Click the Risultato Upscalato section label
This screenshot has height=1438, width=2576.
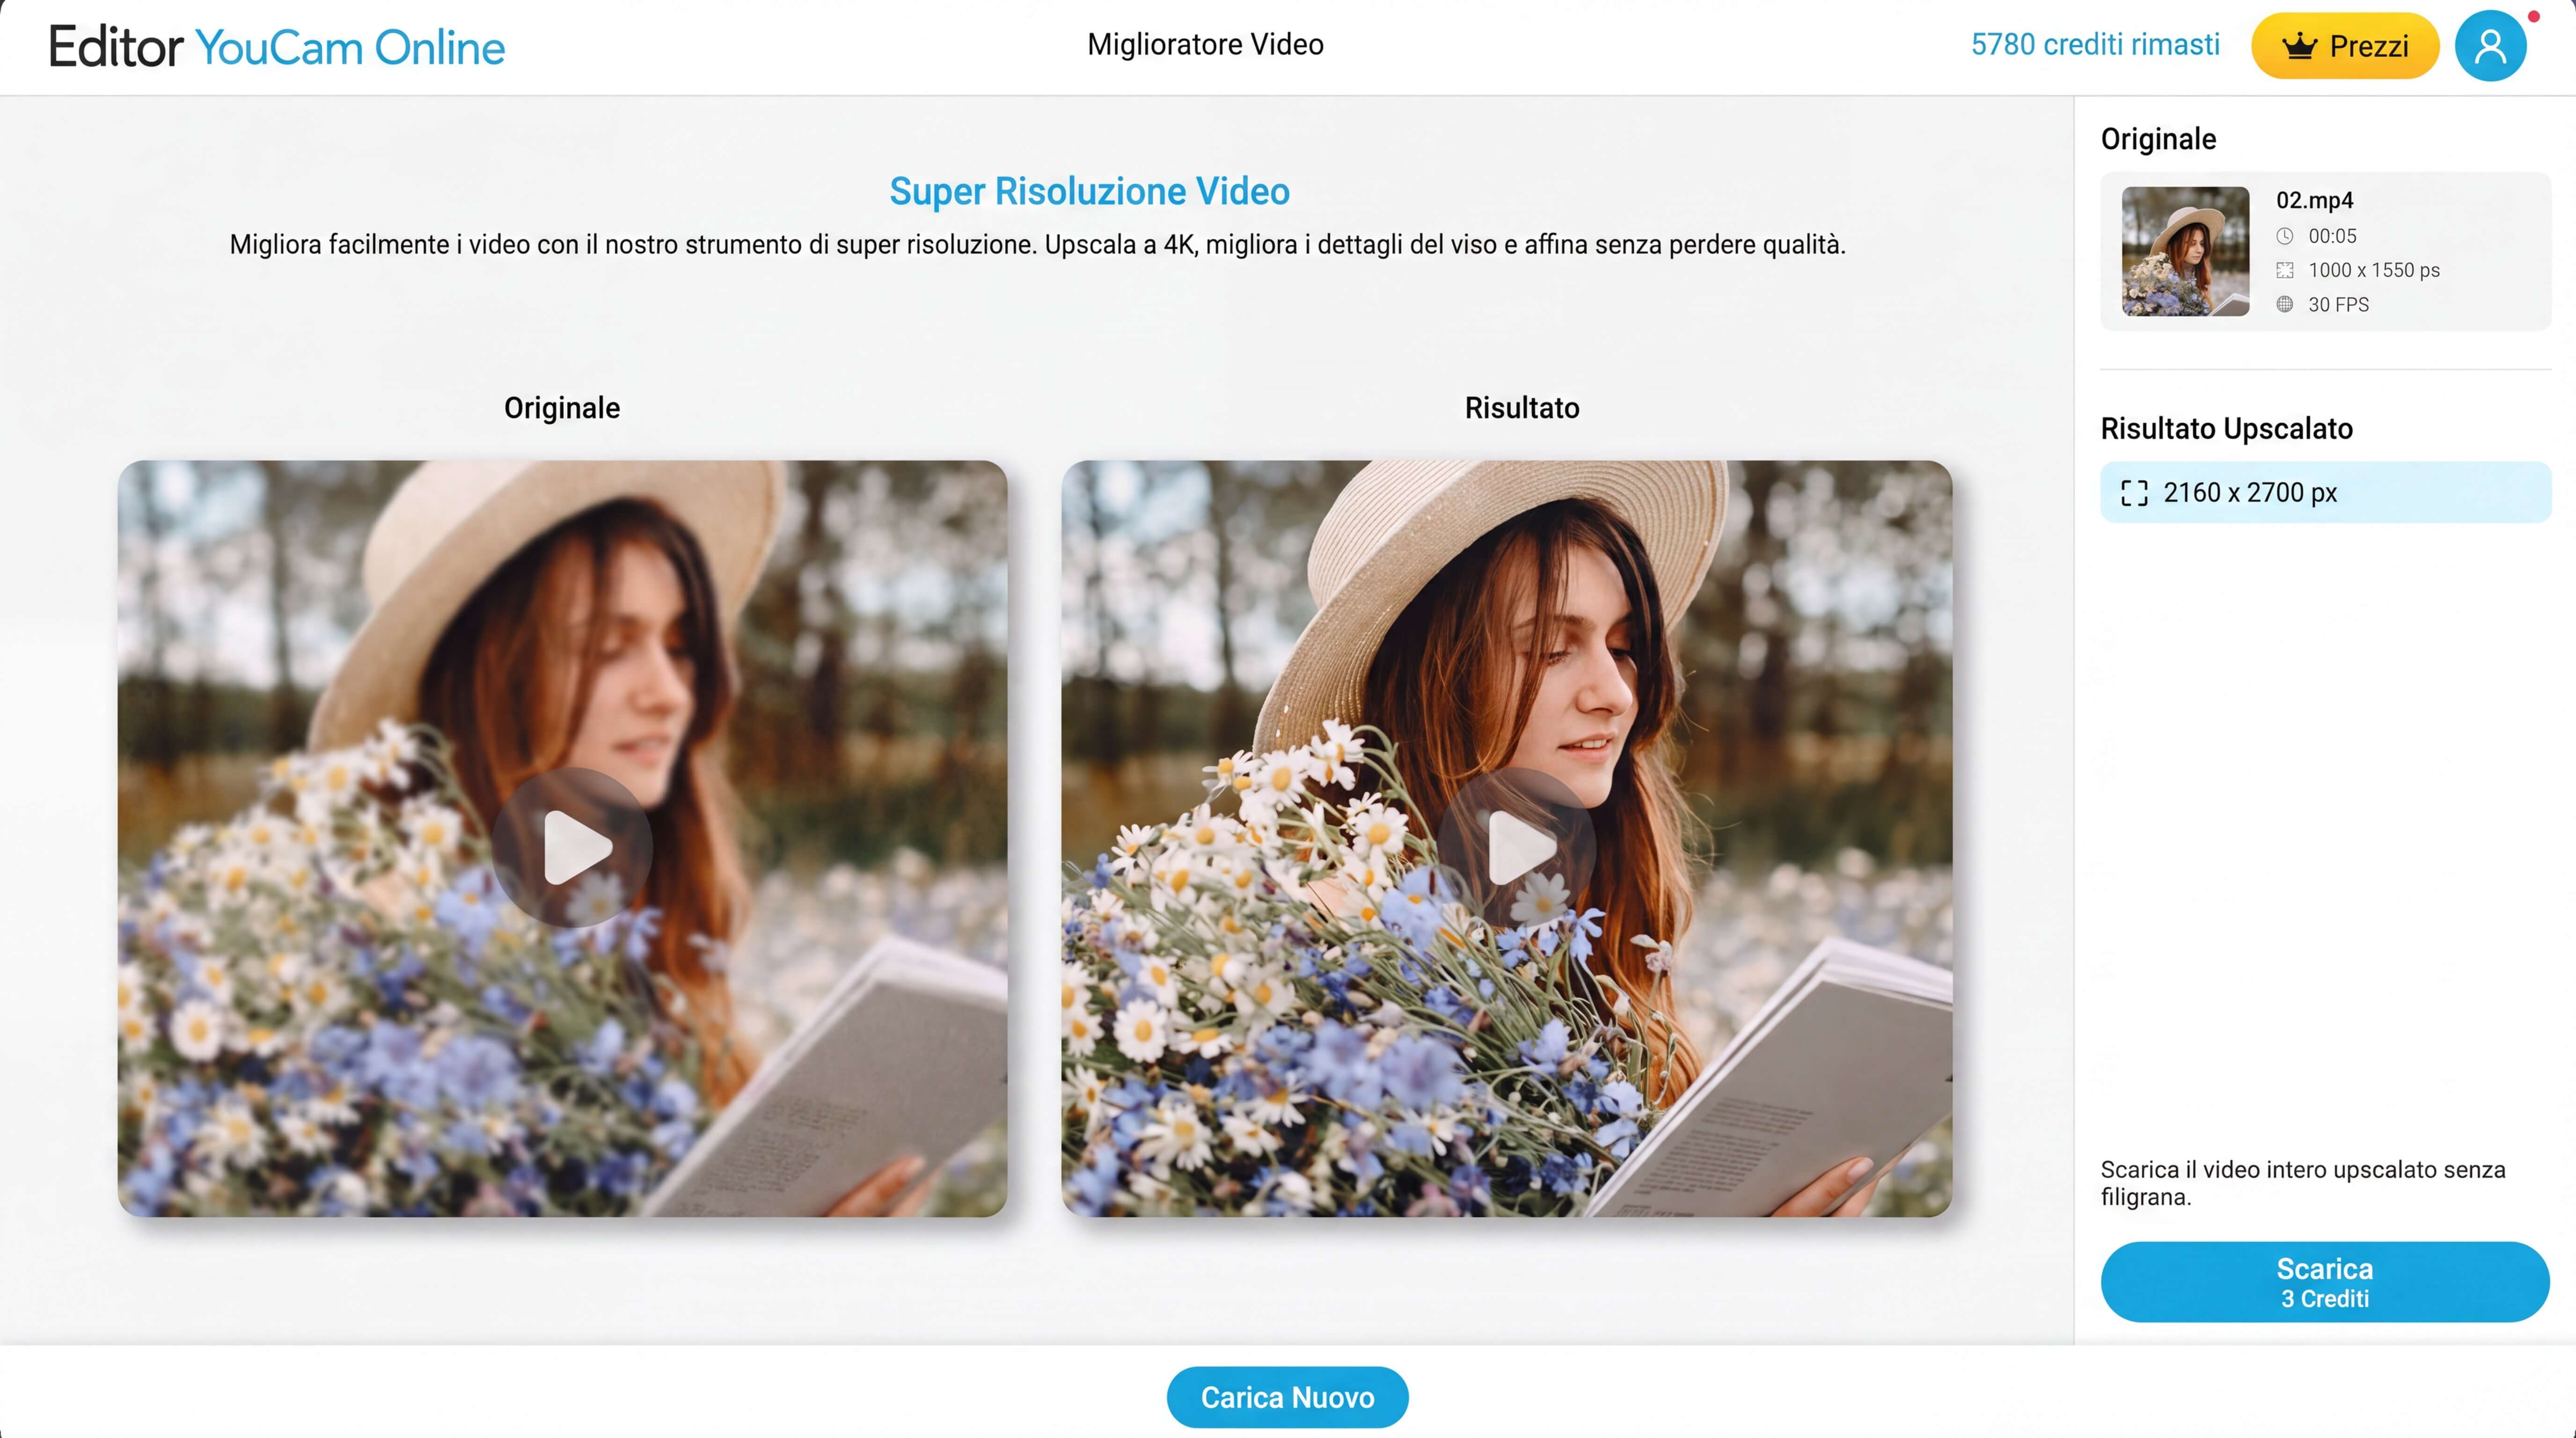(2226, 429)
